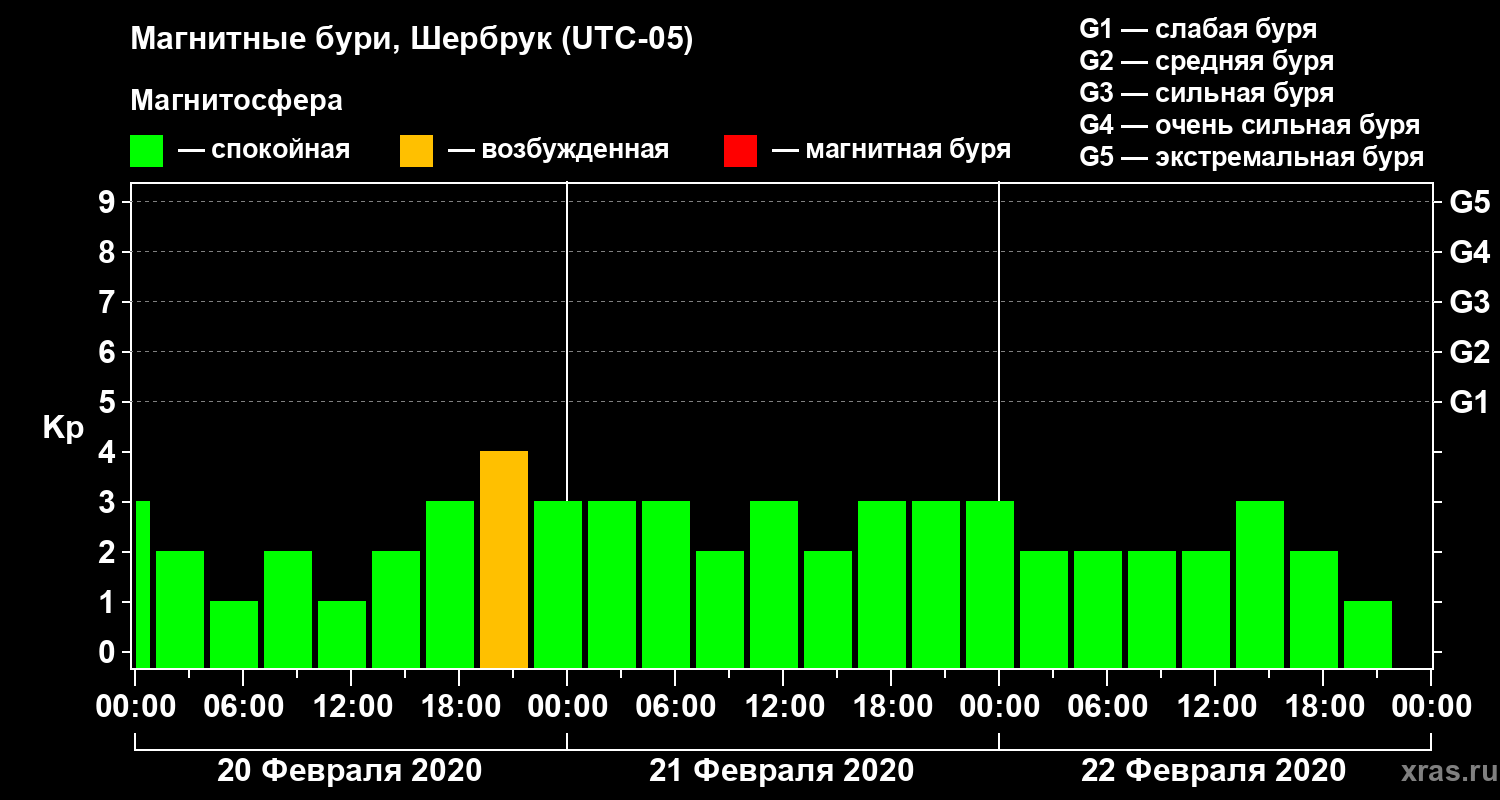
Task: Click the 'G2' tick label on right axis
Action: tap(1469, 352)
